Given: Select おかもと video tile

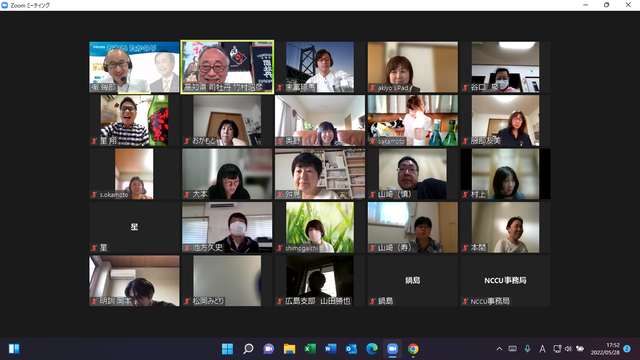Looking at the screenshot, I should pos(227,120).
